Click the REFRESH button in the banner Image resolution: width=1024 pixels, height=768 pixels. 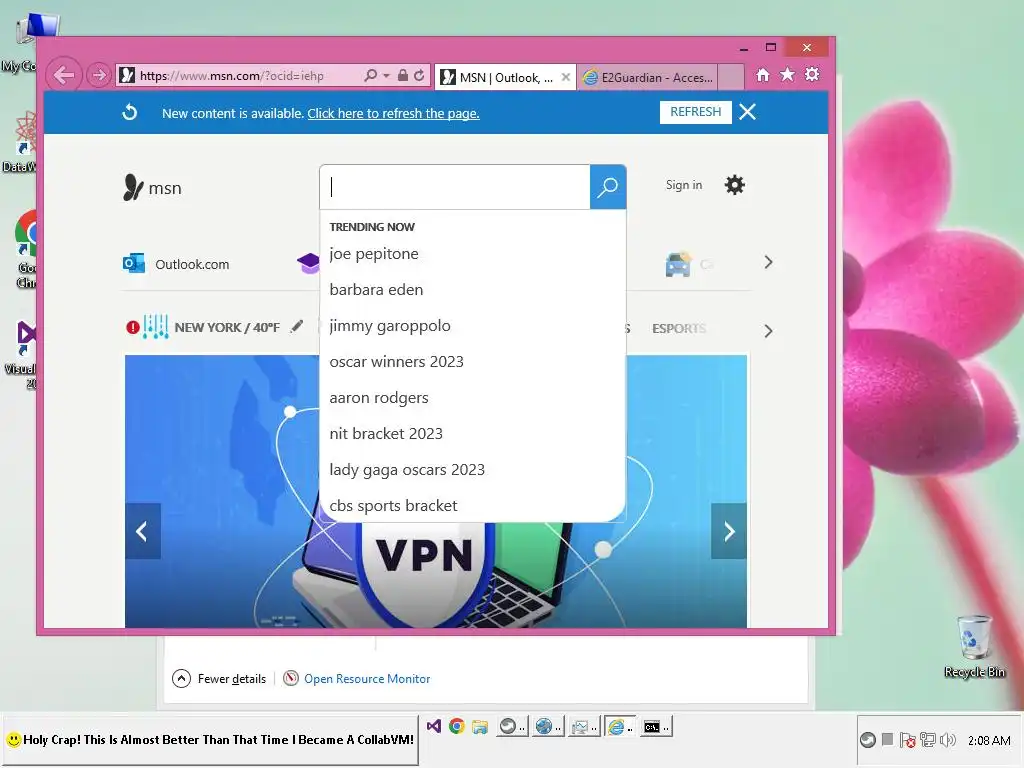696,112
